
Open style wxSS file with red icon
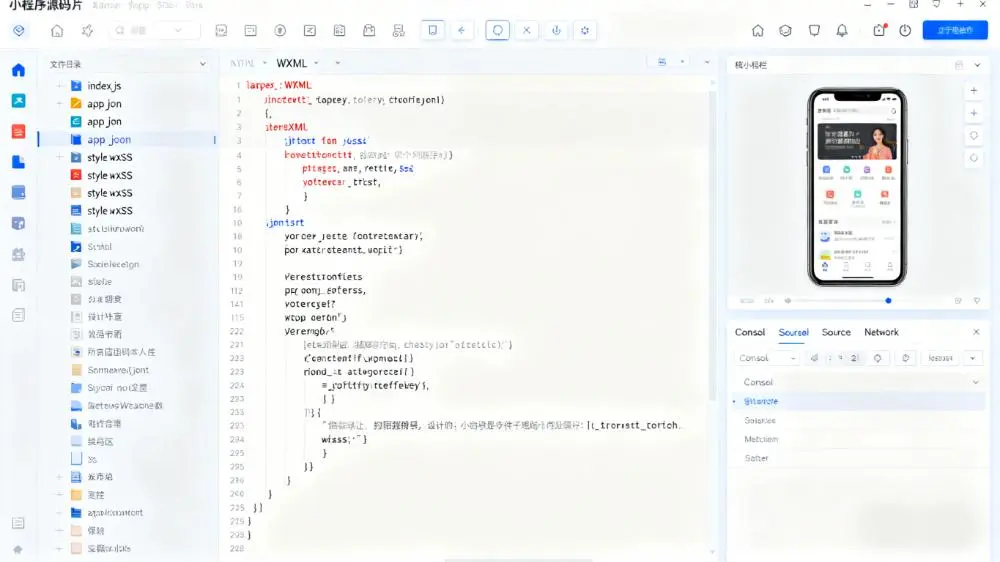point(110,175)
